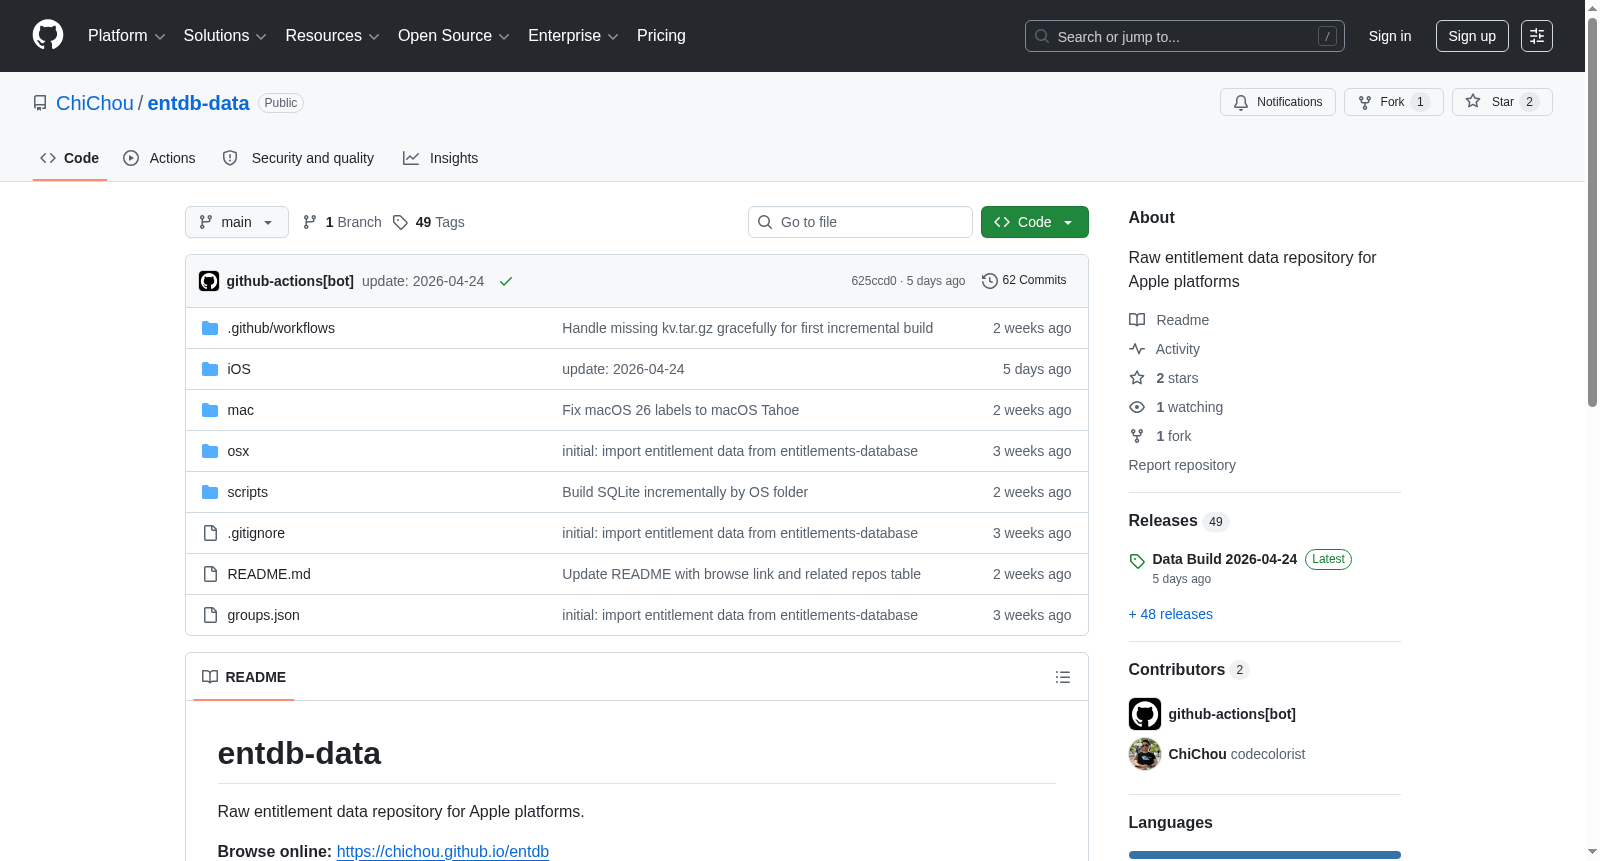The height and width of the screenshot is (861, 1600).
Task: Click the Go to file input
Action: pos(860,222)
